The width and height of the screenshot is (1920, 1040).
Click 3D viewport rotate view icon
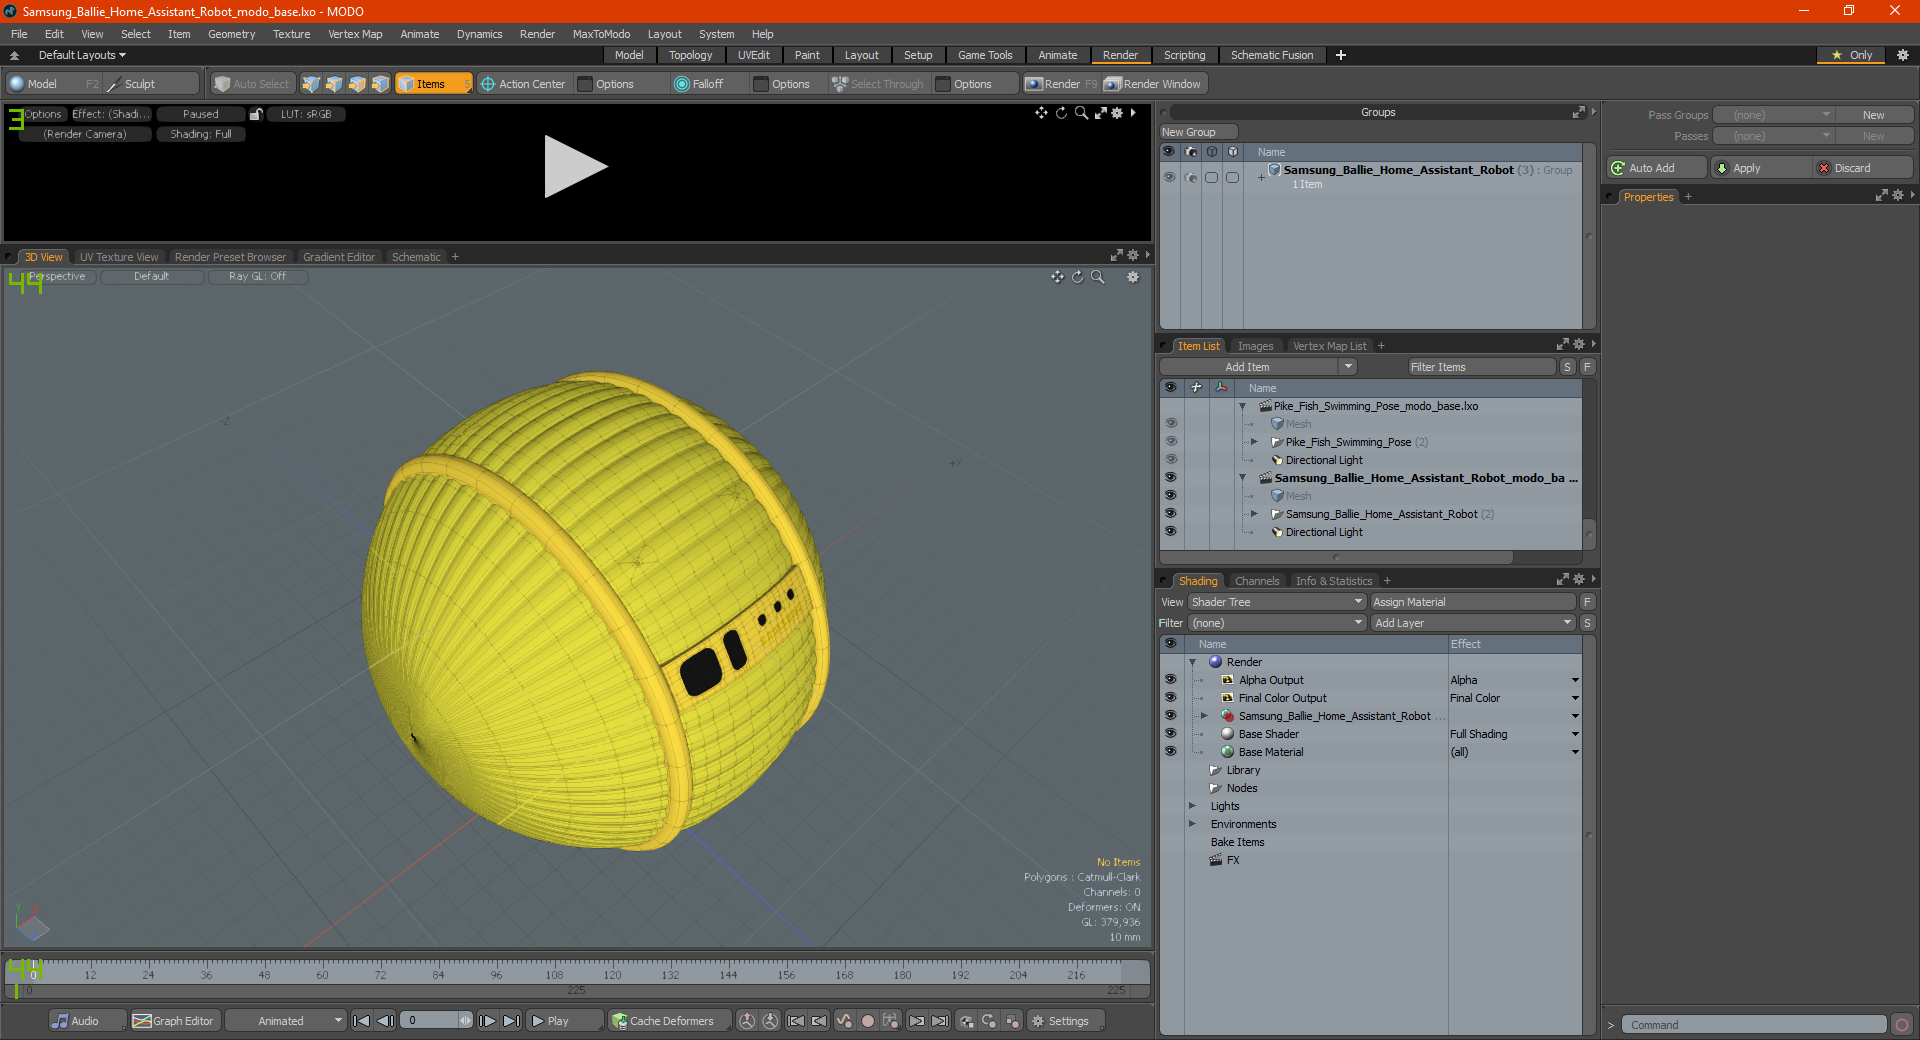point(1078,277)
